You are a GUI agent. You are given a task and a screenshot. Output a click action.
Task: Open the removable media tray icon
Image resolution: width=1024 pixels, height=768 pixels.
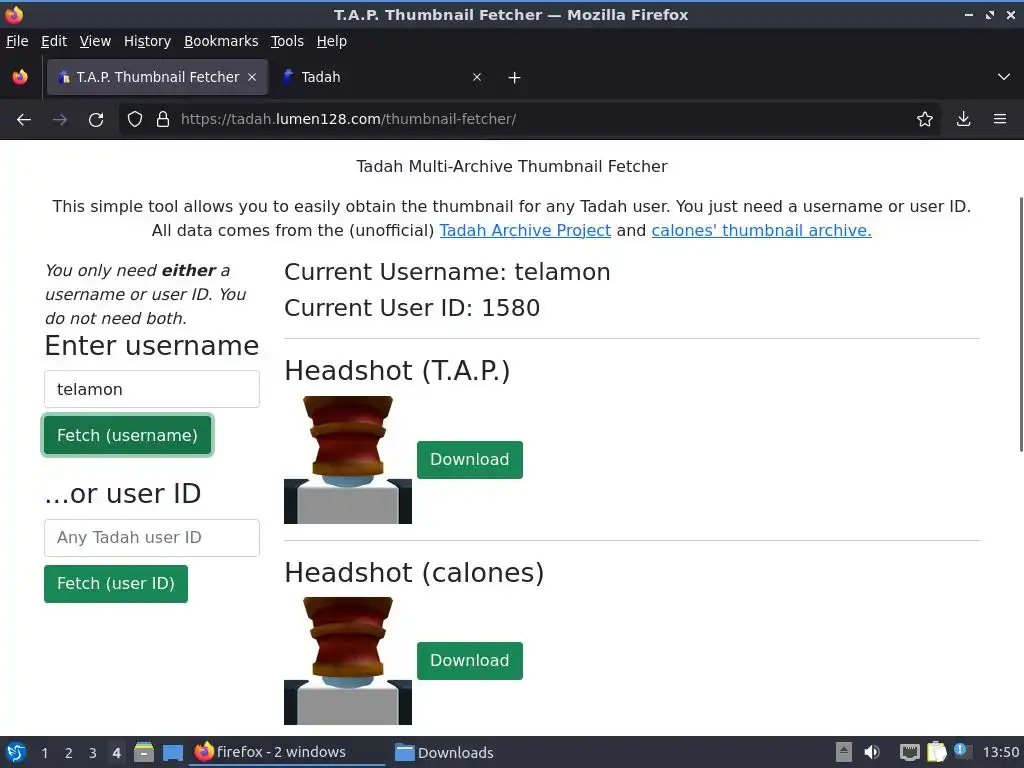click(x=843, y=753)
